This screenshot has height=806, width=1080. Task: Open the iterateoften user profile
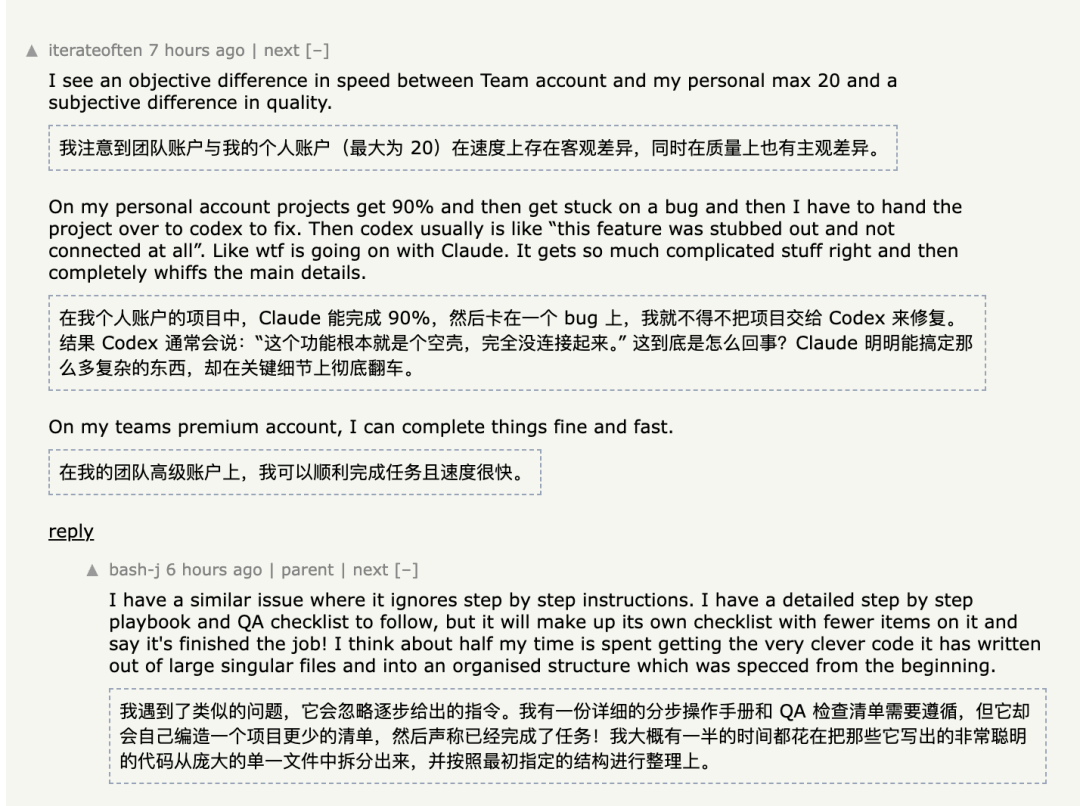click(x=95, y=50)
